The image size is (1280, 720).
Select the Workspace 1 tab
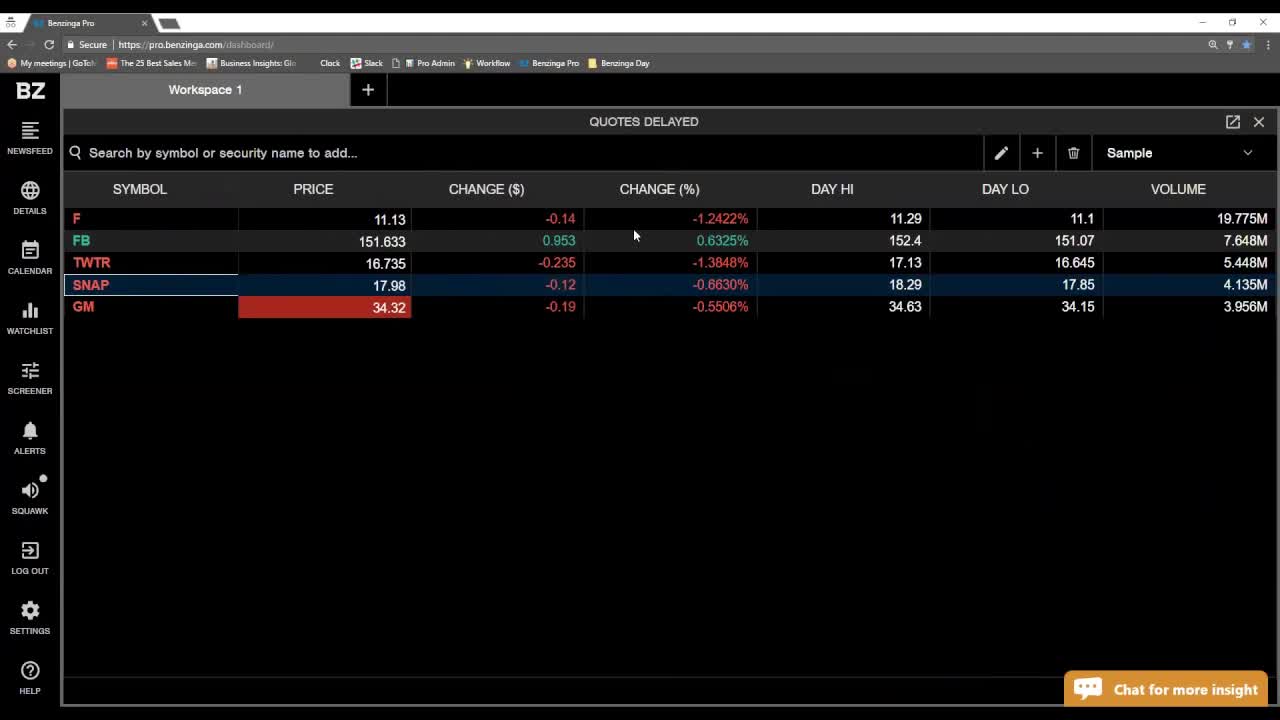(205, 90)
